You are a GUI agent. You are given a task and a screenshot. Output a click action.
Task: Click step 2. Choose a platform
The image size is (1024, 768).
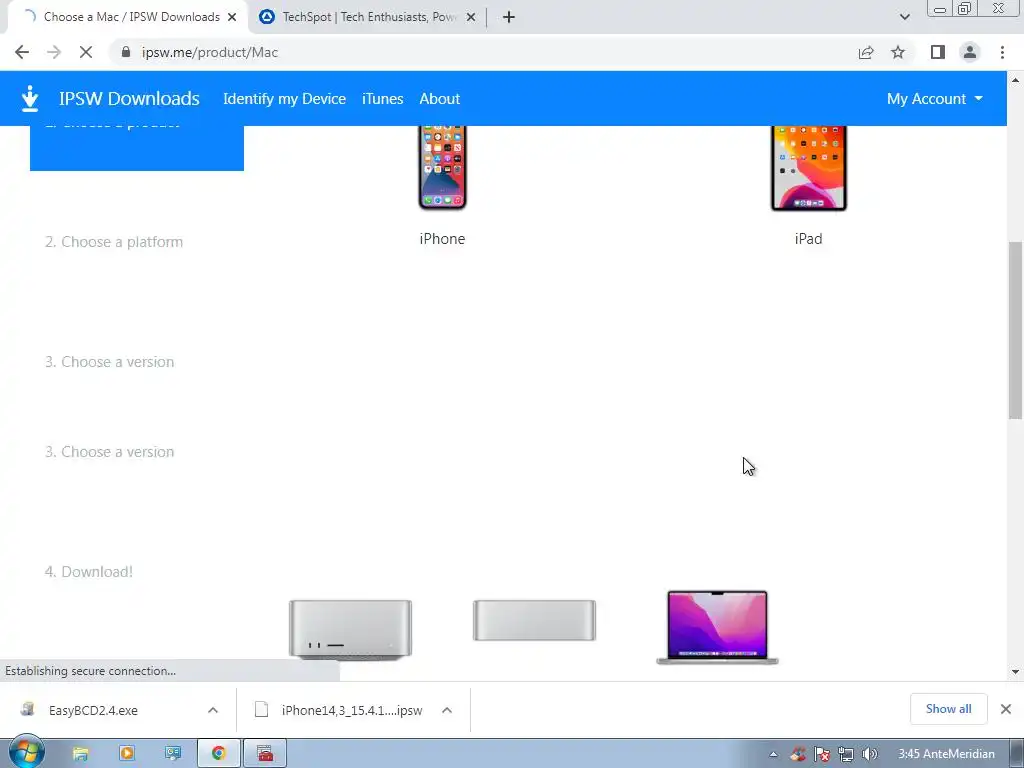coord(114,242)
